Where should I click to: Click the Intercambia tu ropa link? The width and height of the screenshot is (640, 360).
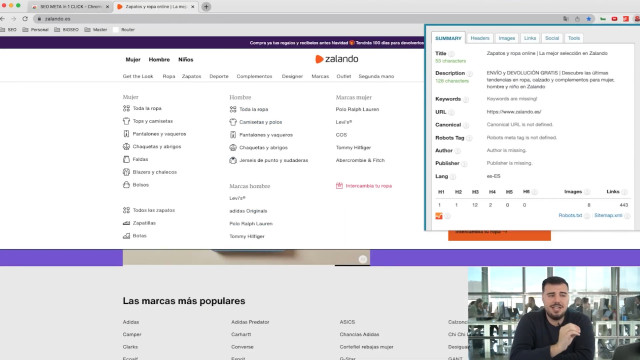coord(369,186)
